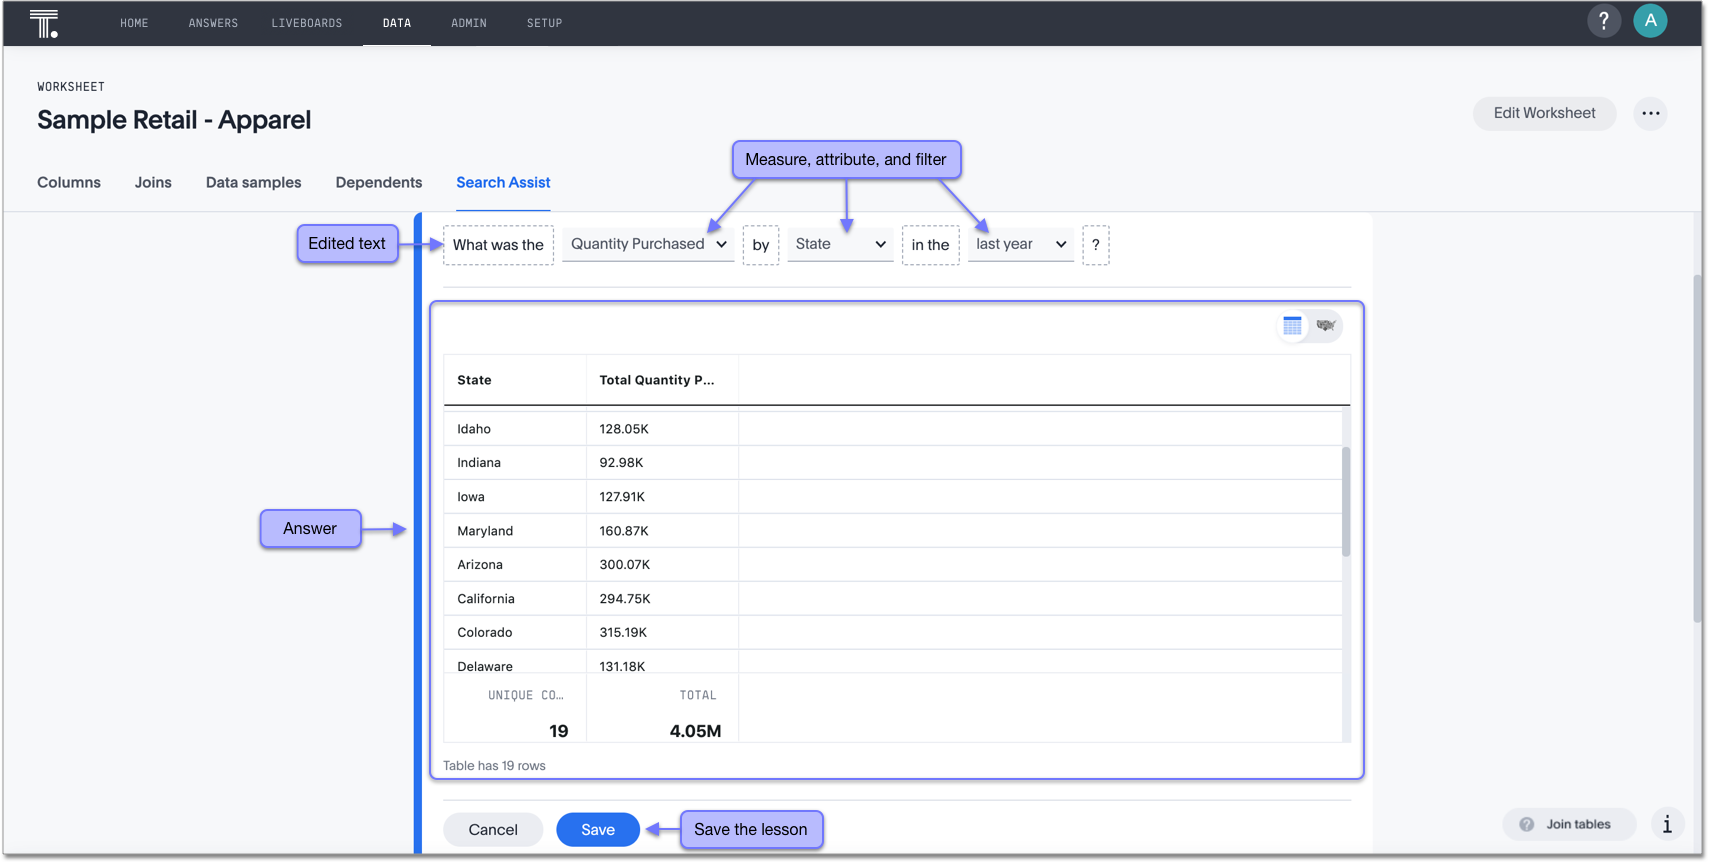
Task: Open the user profile avatar
Action: 1649,21
